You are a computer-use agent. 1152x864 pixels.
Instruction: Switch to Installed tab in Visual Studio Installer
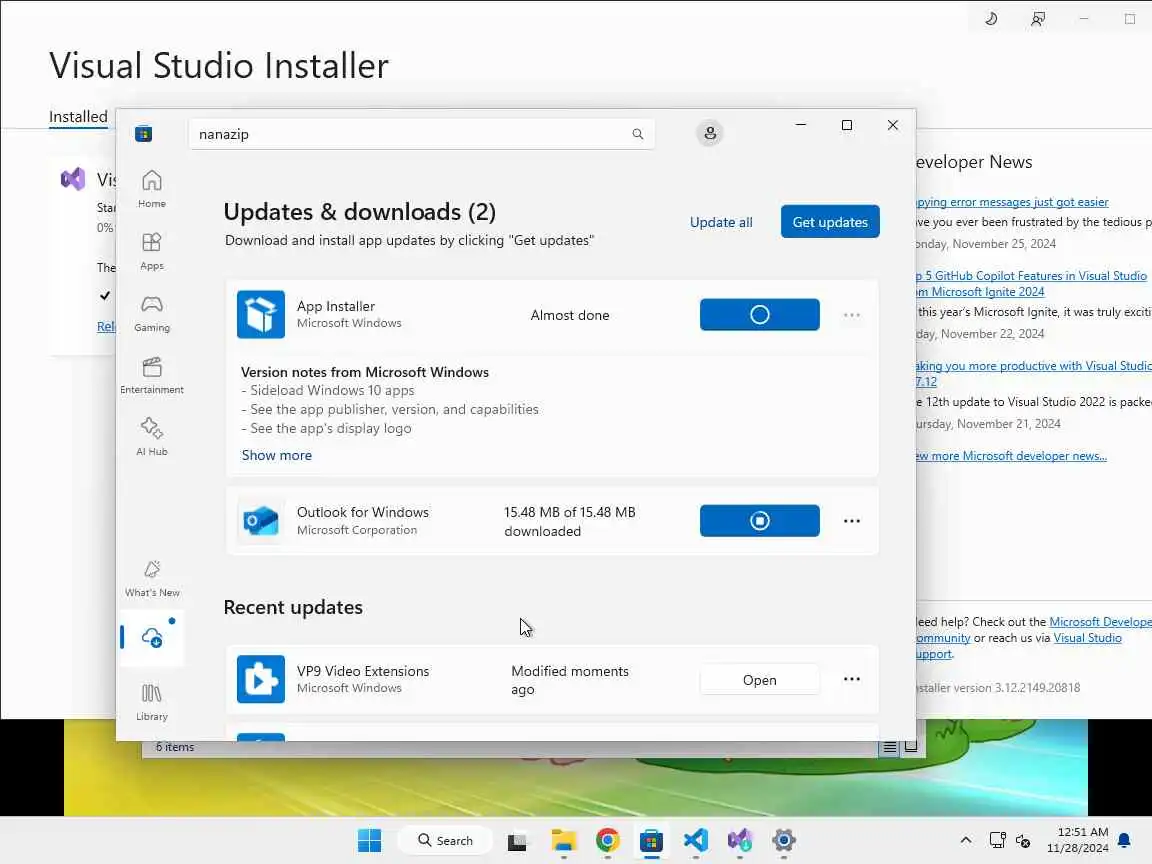tap(78, 117)
